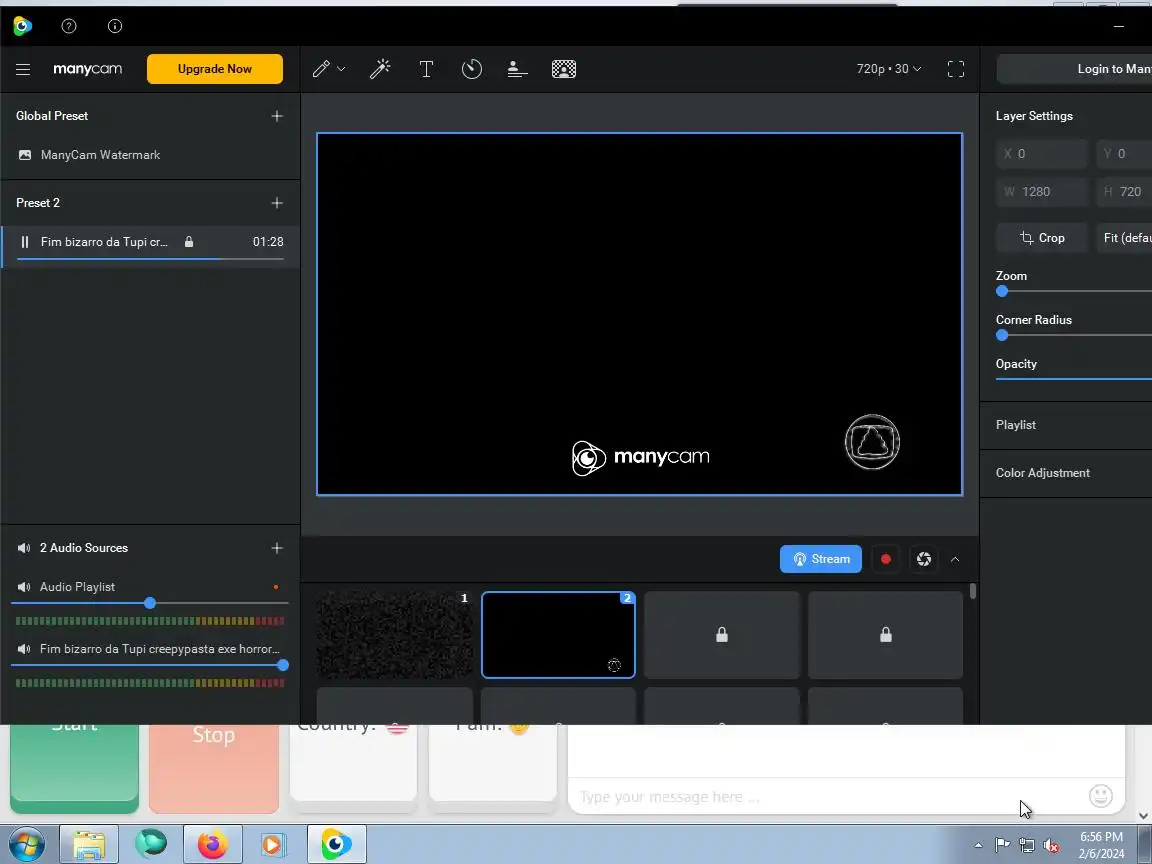Click the locked preset slot fourth in row
The image size is (1152, 864).
click(x=885, y=635)
